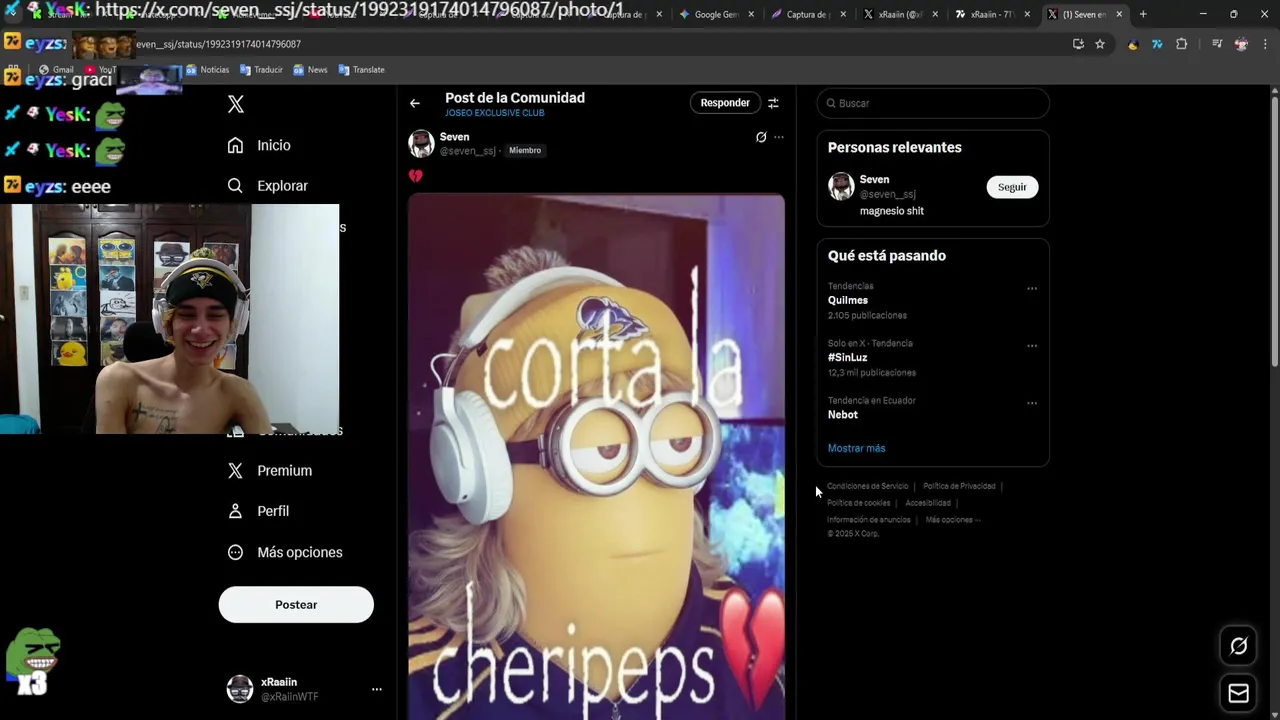The height and width of the screenshot is (720, 1280).
Task: Open JOSEO EXCLUSIVE CLUB community link
Action: click(495, 113)
